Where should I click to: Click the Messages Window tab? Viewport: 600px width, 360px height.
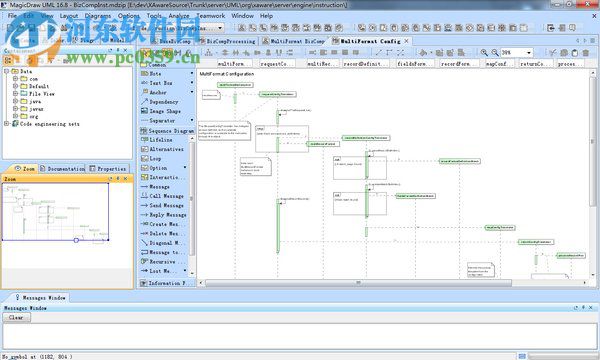point(40,297)
